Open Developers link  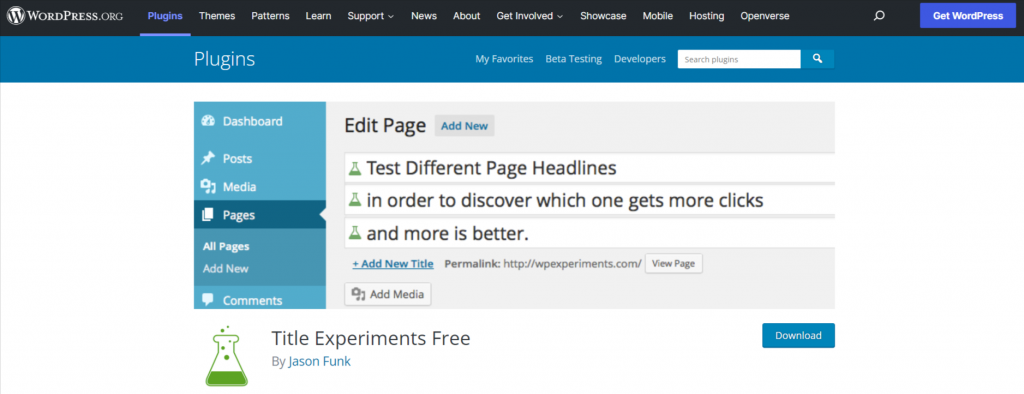[x=640, y=59]
